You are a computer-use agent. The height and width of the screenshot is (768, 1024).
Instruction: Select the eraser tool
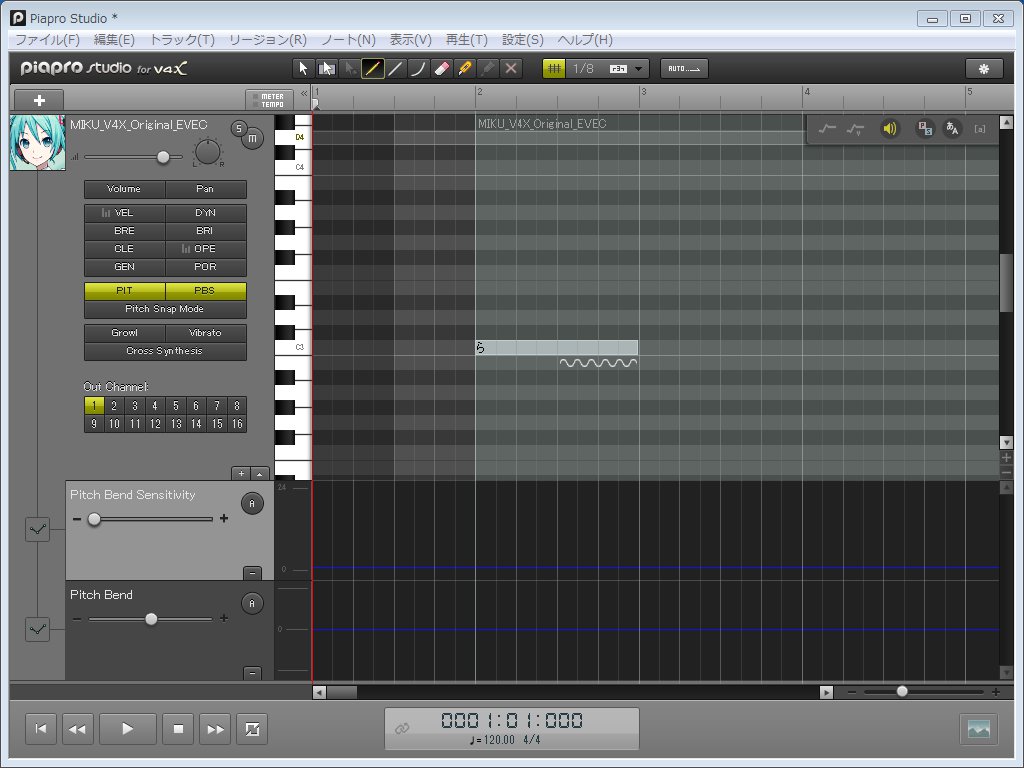pos(441,69)
